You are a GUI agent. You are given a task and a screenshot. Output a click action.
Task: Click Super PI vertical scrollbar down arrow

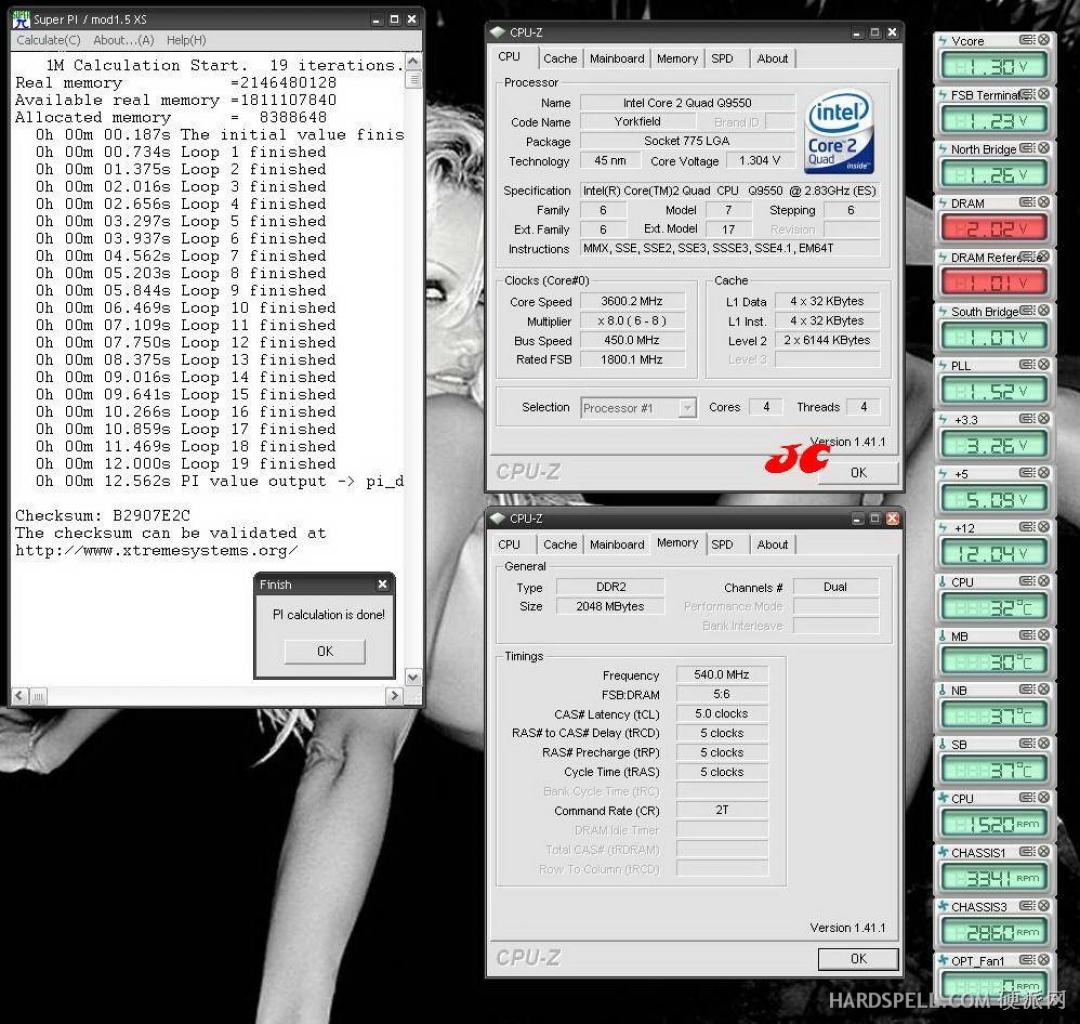pyautogui.click(x=413, y=677)
